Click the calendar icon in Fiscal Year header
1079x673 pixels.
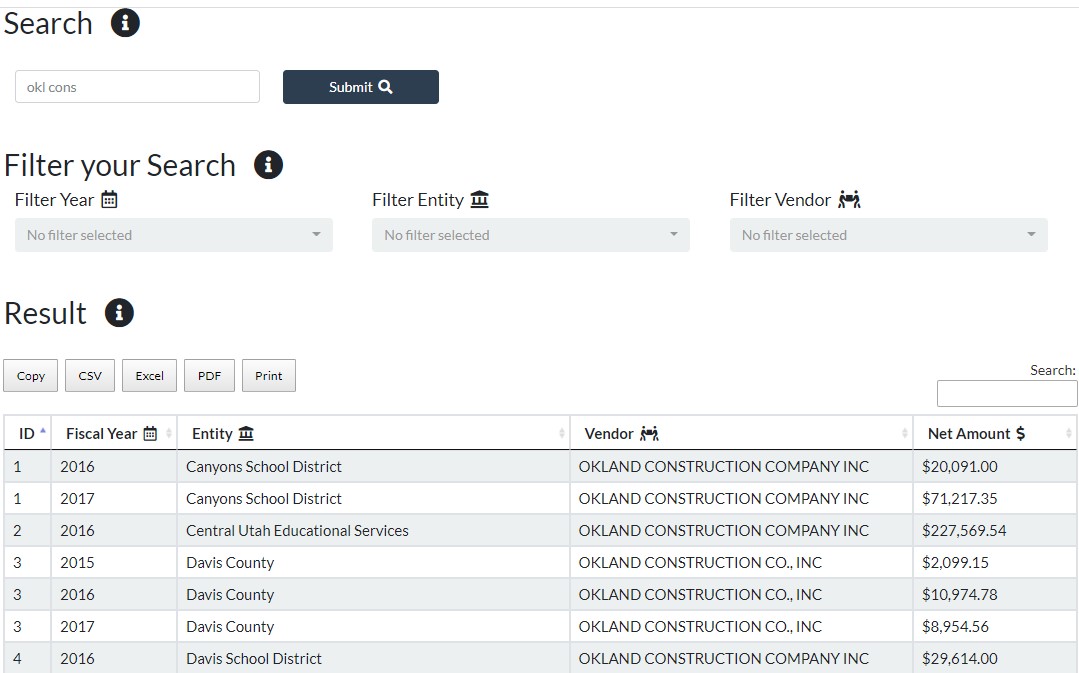(x=150, y=434)
